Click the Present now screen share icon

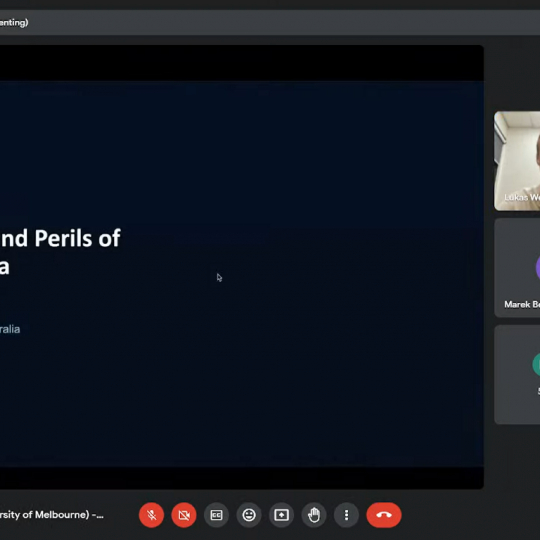[281, 515]
